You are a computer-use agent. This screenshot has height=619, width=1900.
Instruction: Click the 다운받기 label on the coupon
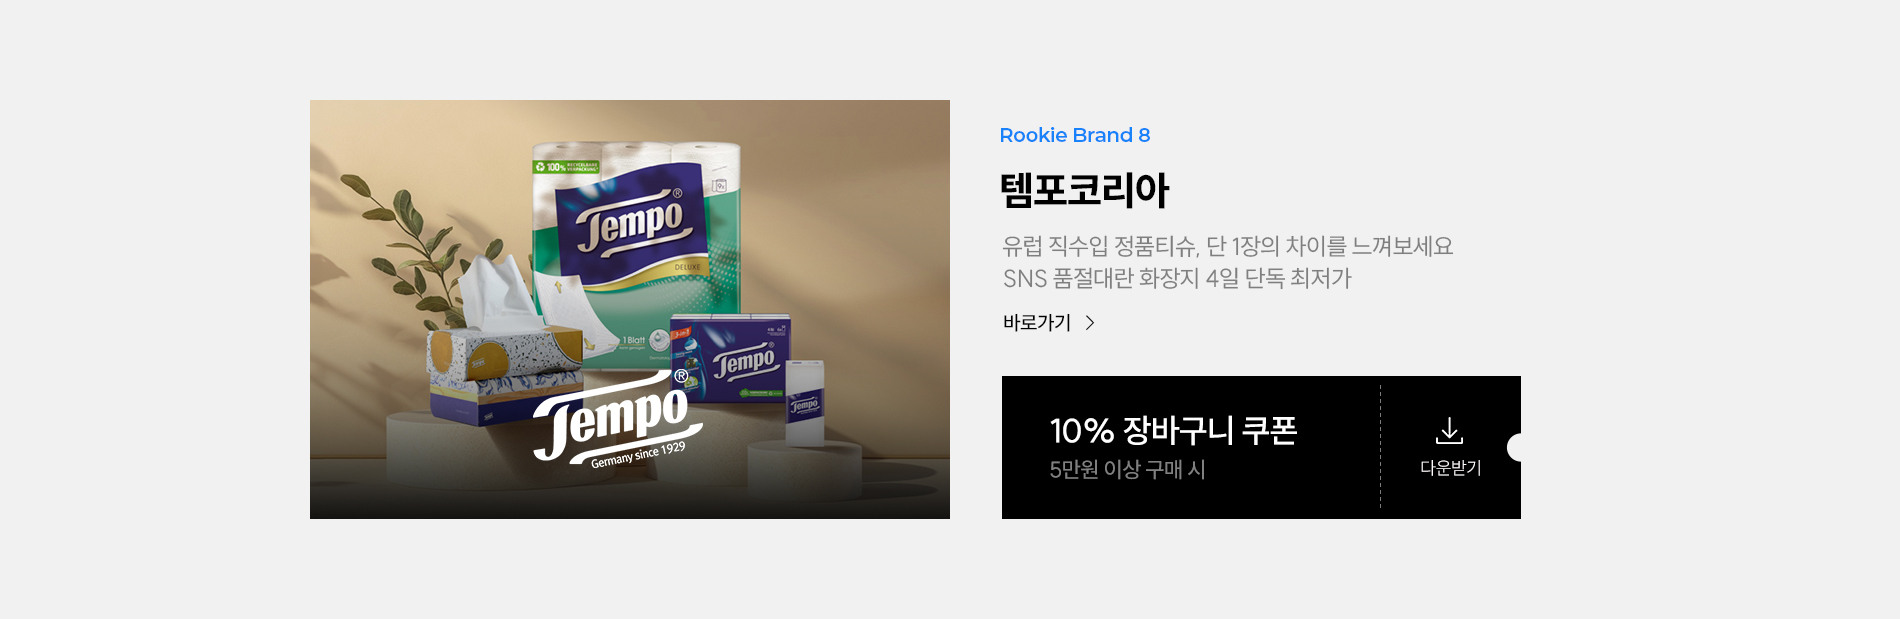(x=1450, y=468)
